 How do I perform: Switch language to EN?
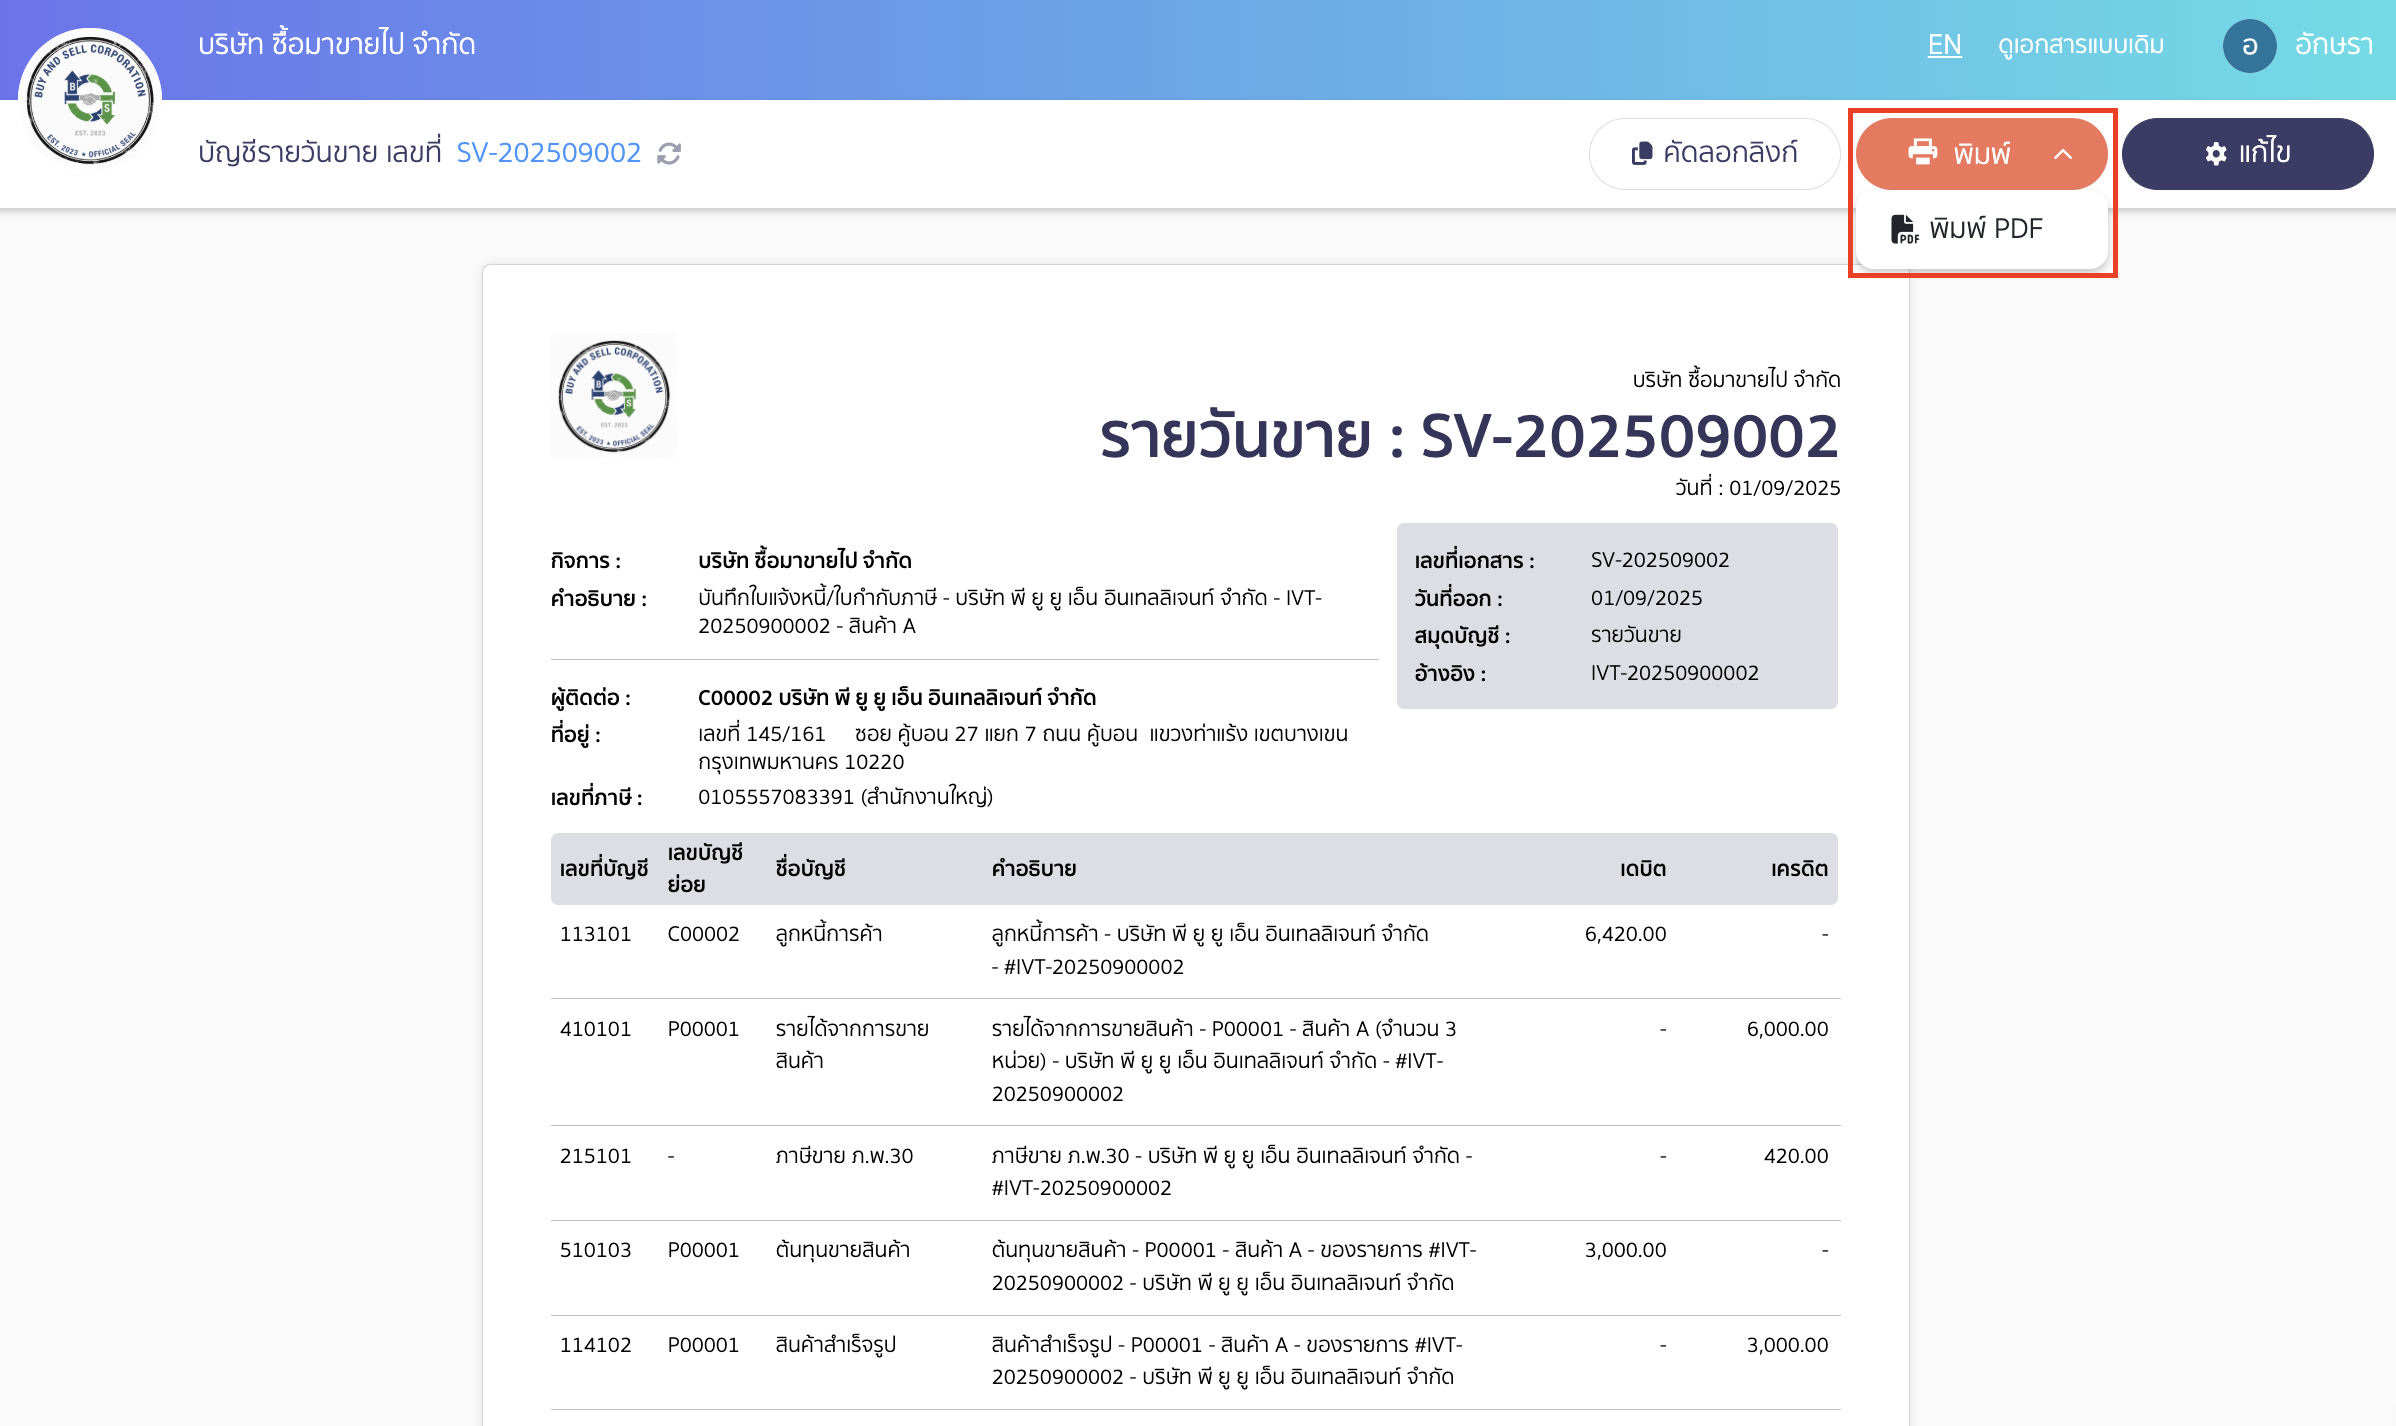point(1944,45)
